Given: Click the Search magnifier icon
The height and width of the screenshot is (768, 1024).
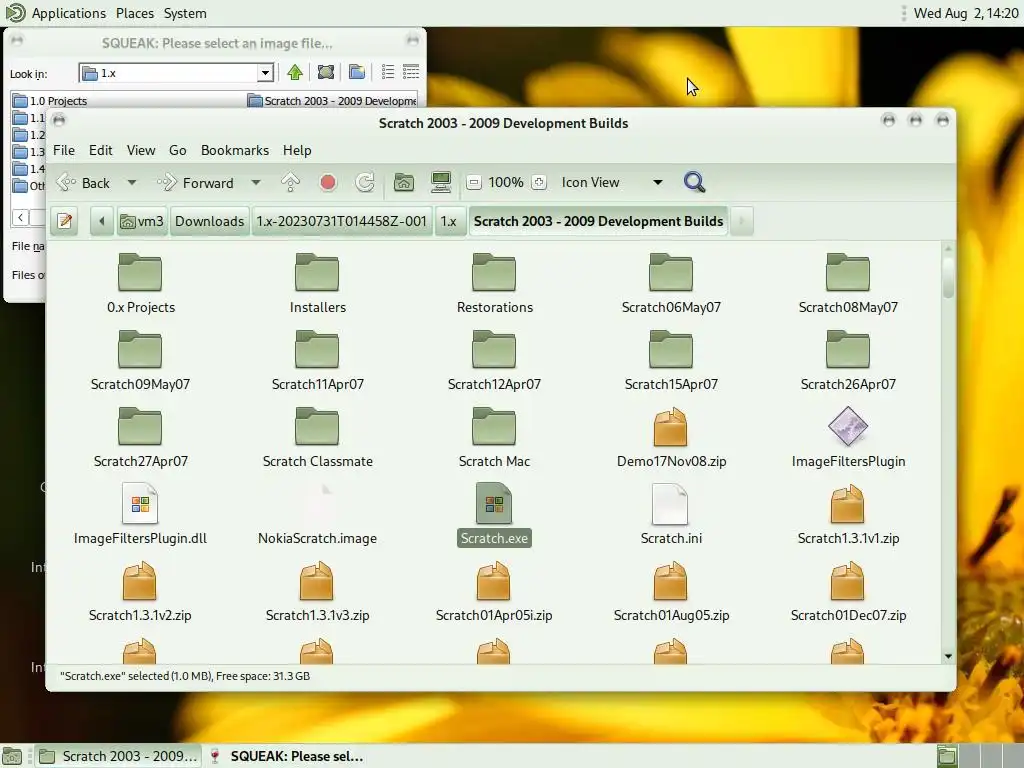Looking at the screenshot, I should tap(694, 182).
